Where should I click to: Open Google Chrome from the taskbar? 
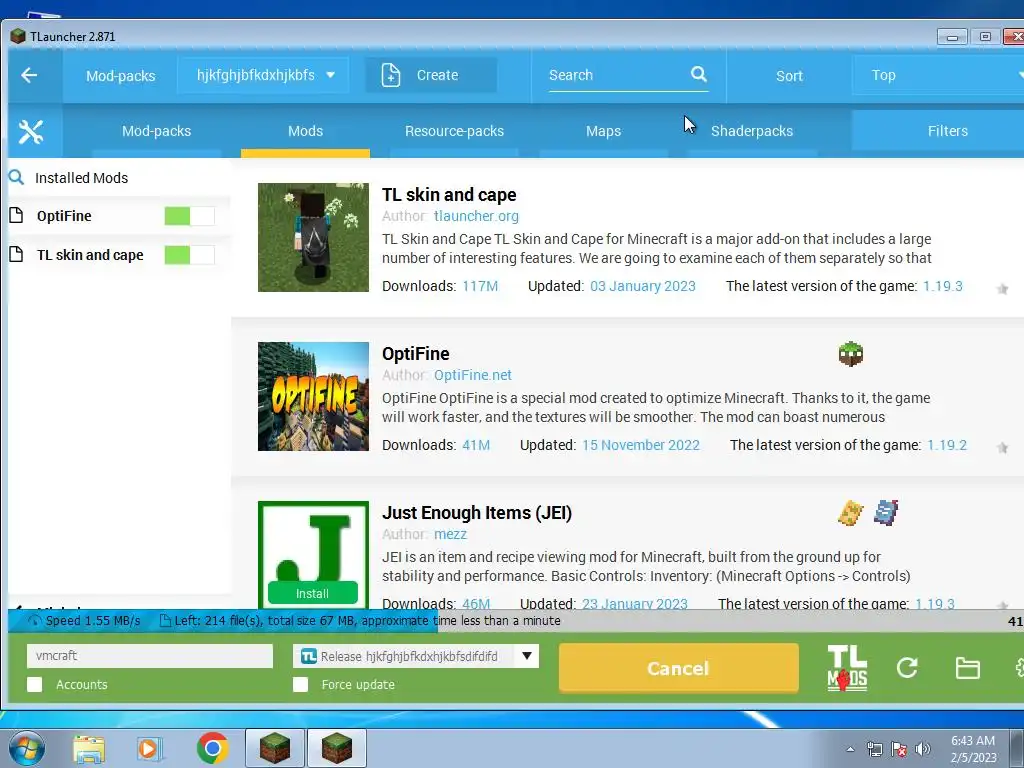coord(212,748)
